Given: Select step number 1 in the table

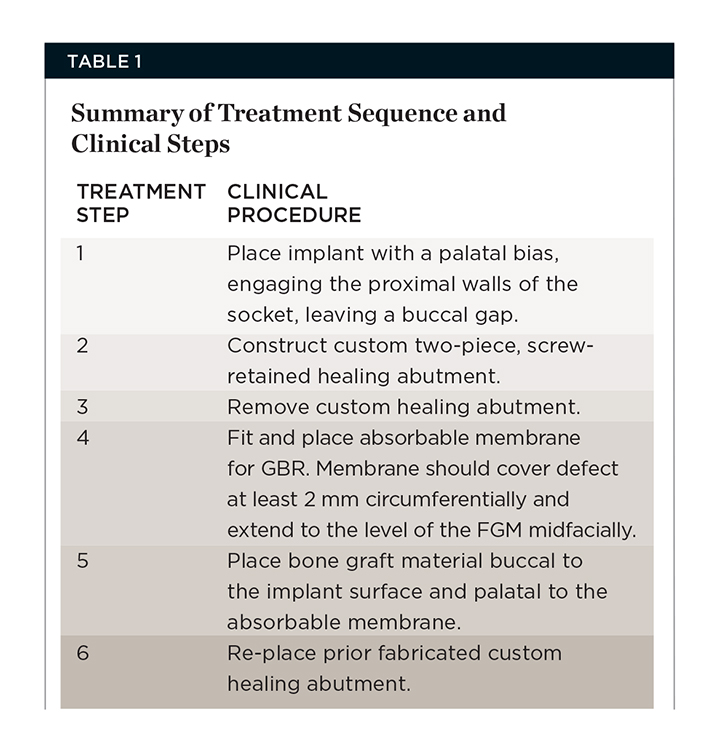Looking at the screenshot, I should 81,254.
